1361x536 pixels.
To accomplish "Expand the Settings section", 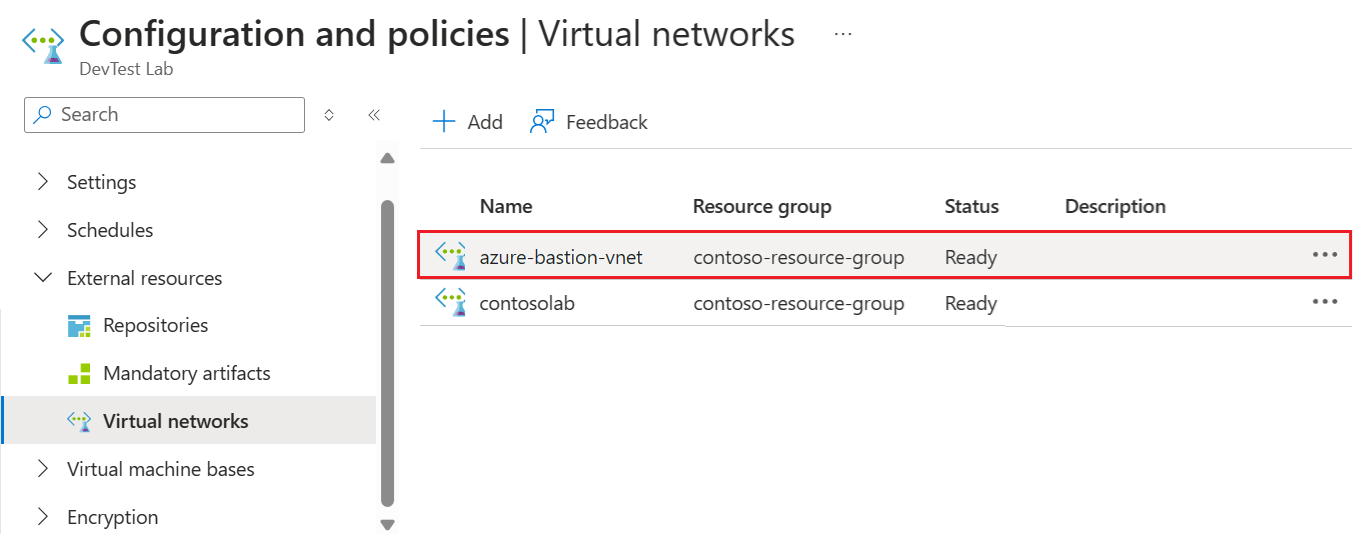I will [x=42, y=182].
